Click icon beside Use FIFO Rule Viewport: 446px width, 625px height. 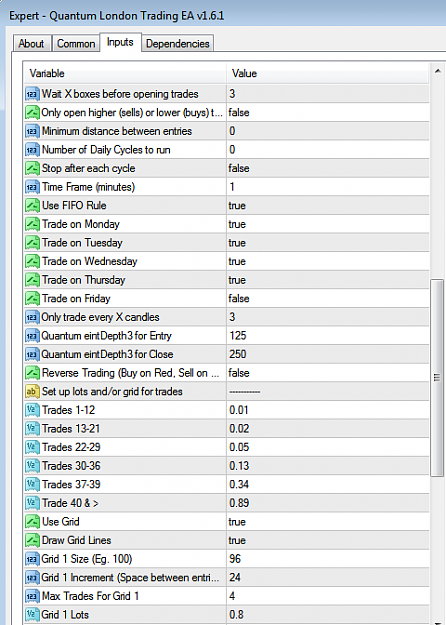coord(32,206)
